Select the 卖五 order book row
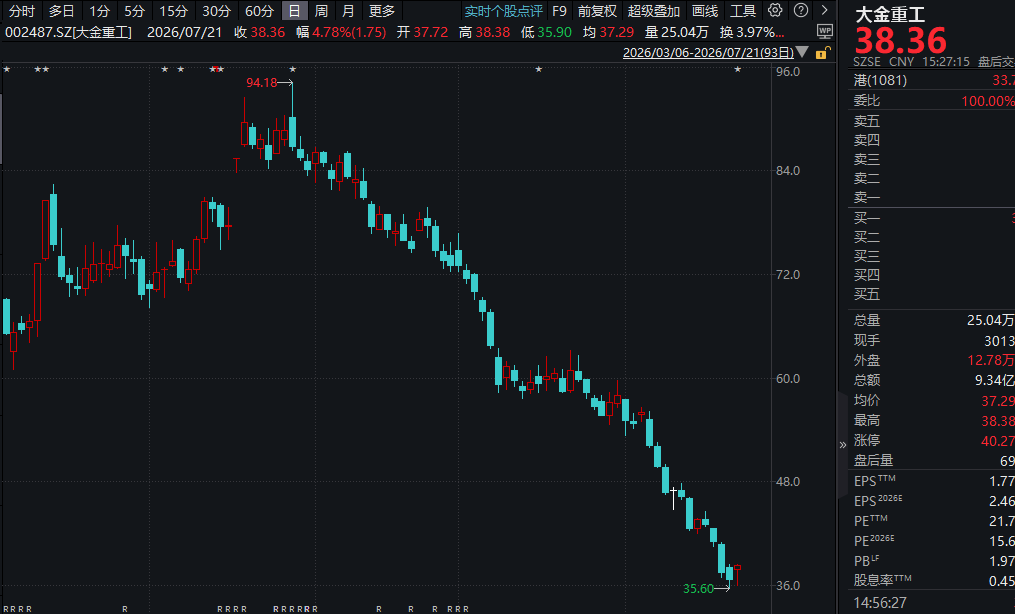This screenshot has width=1015, height=614. (x=931, y=121)
